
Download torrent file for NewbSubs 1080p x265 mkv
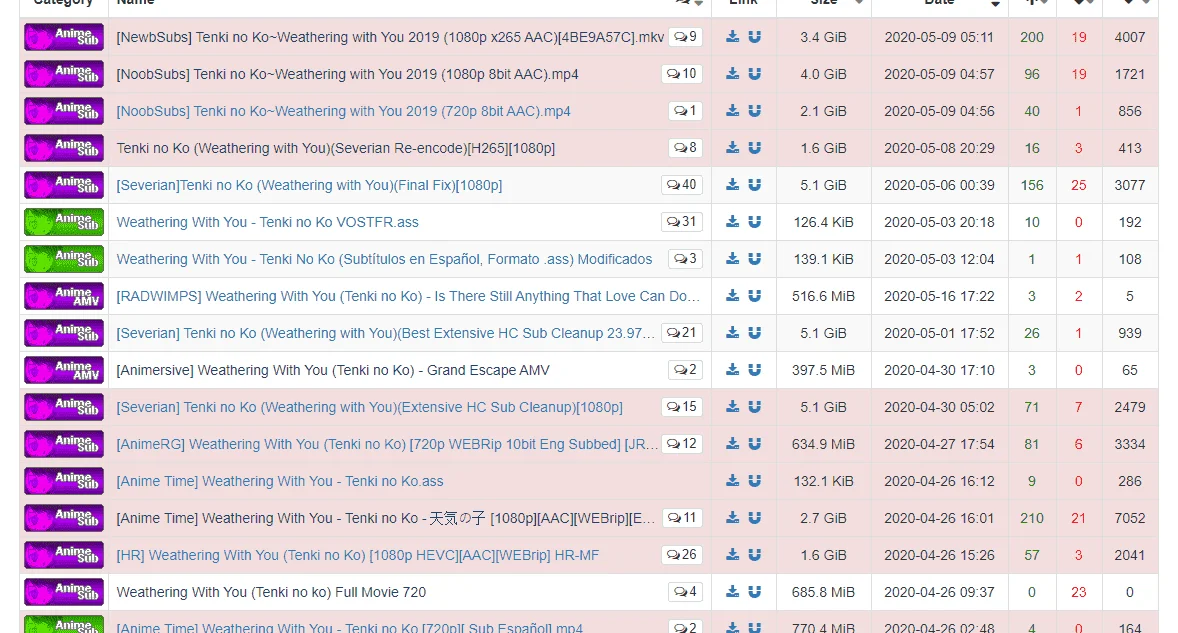point(732,37)
